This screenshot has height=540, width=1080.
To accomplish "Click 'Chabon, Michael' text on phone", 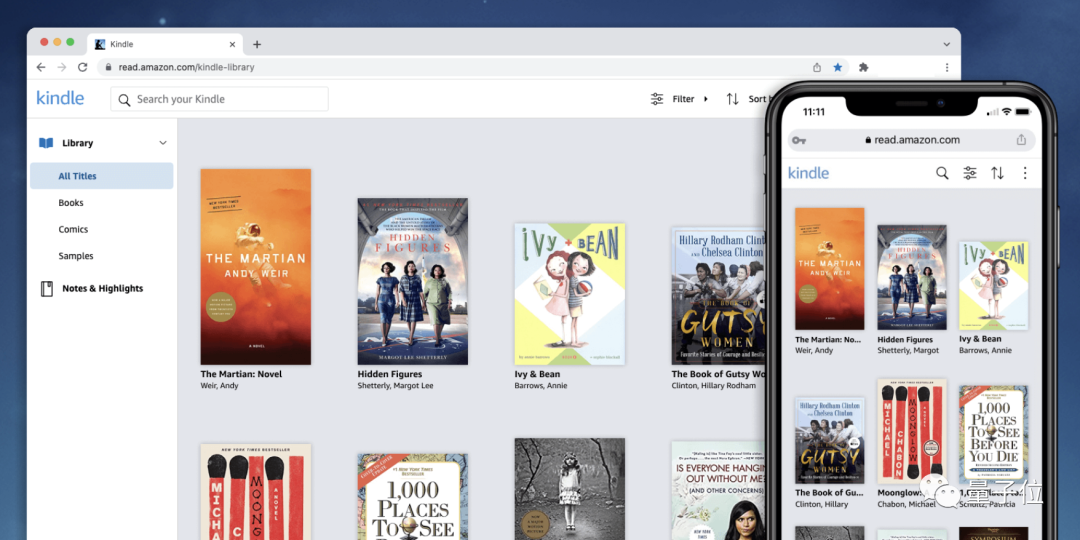I will pyautogui.click(x=906, y=504).
